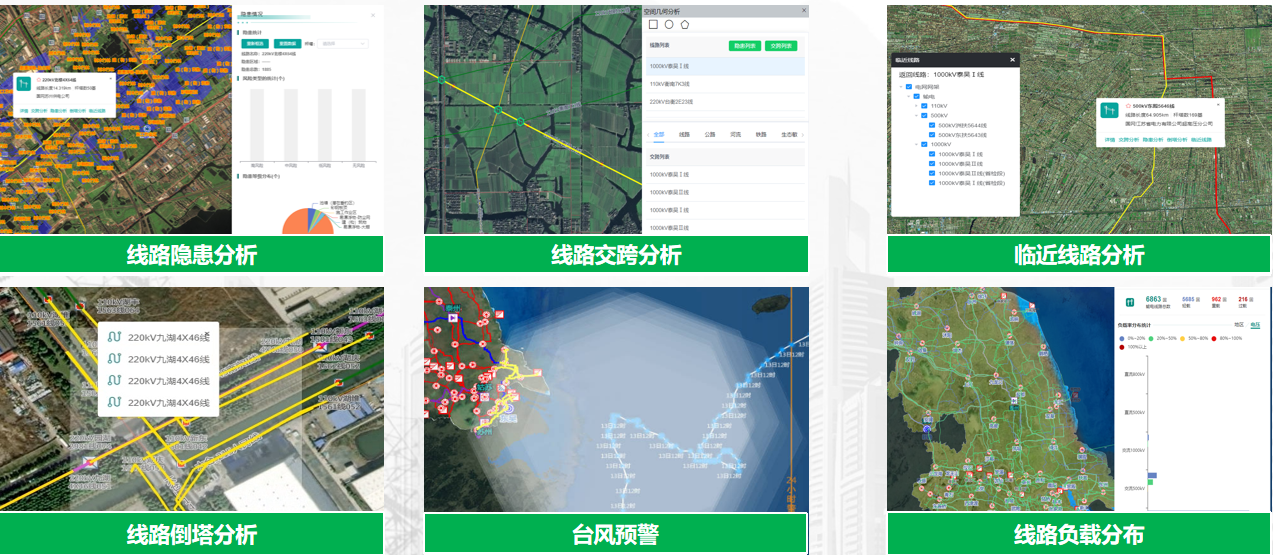Uncheck the 500kV东获5643线 checkbox
The image size is (1273, 555).
click(932, 135)
